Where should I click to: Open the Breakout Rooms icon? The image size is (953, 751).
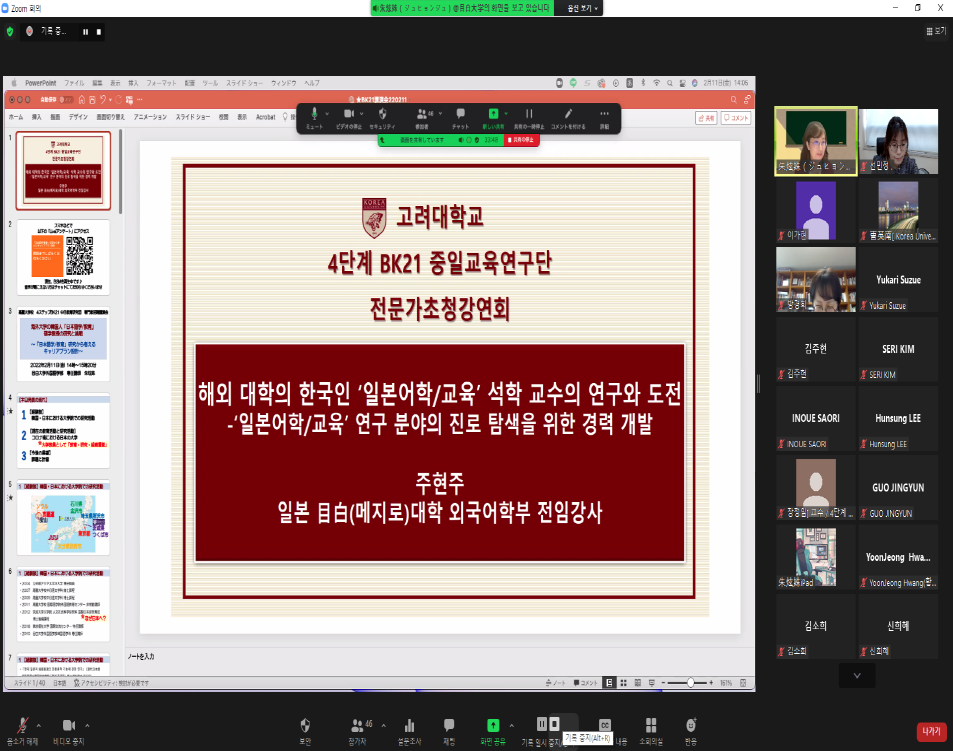650,724
